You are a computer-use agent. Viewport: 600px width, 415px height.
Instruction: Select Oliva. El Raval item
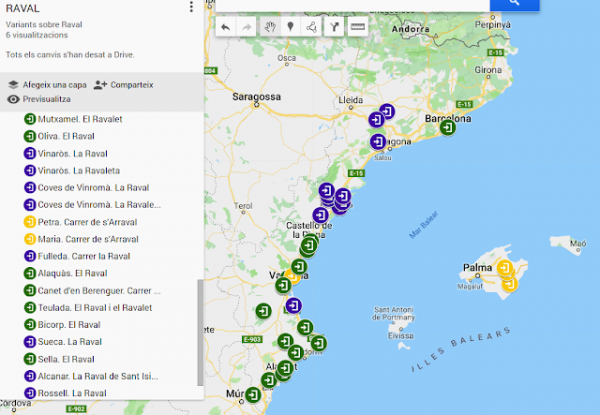pyautogui.click(x=66, y=136)
